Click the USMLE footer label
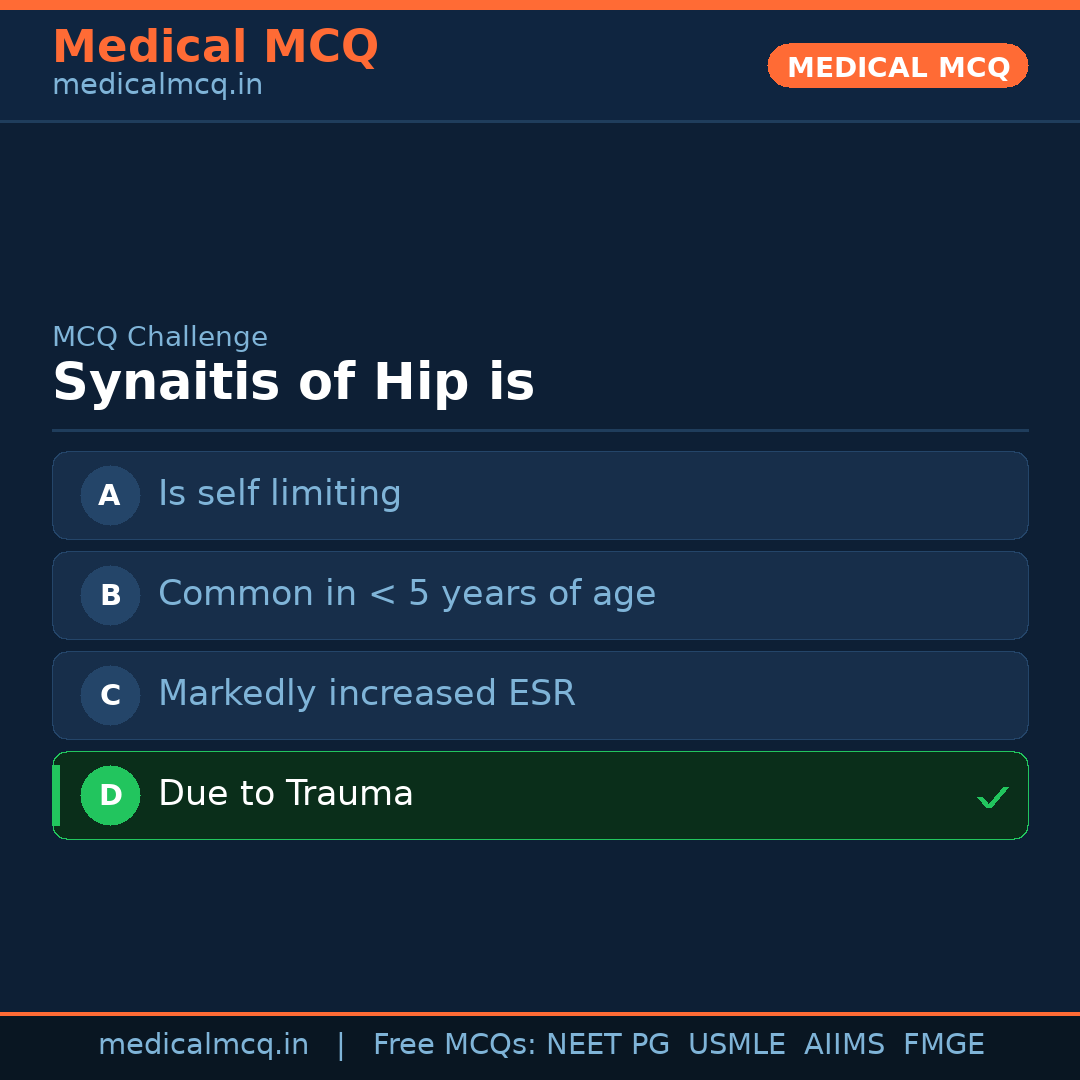The height and width of the screenshot is (1080, 1080). tap(736, 1045)
